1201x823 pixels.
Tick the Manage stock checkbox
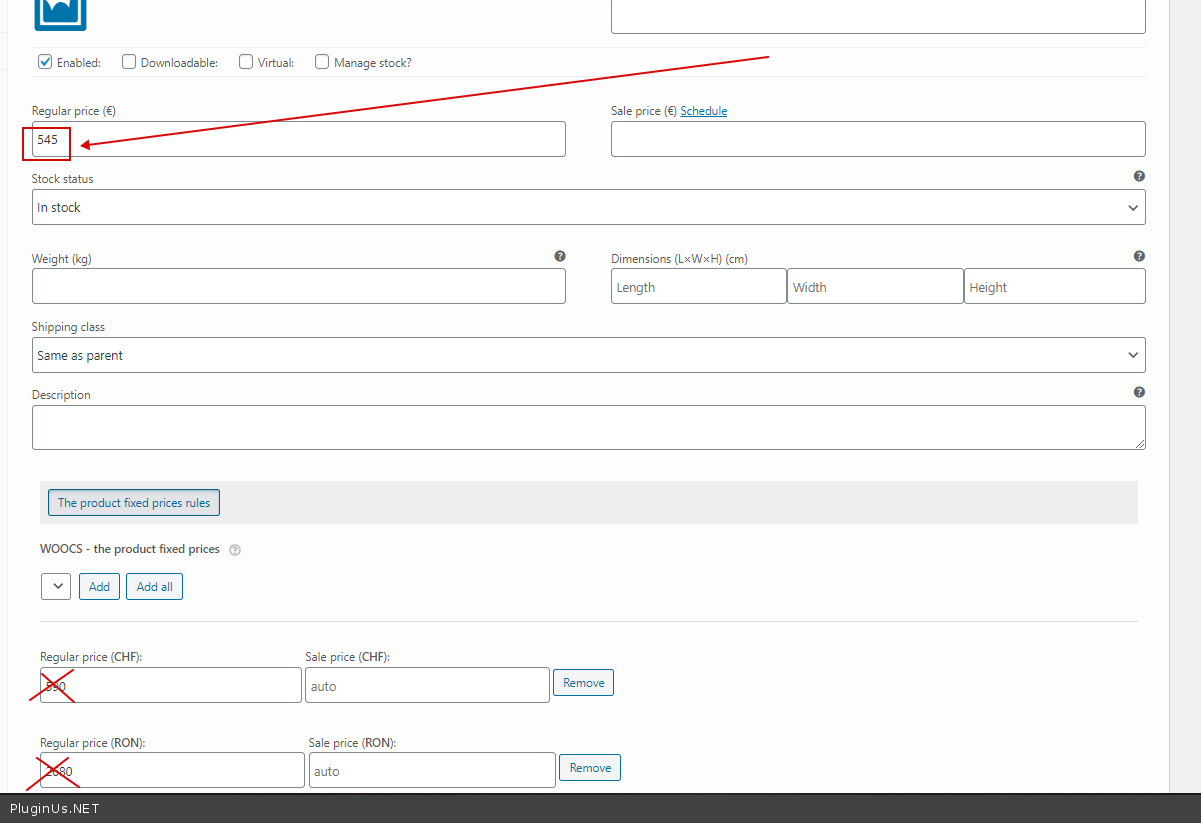click(x=322, y=62)
